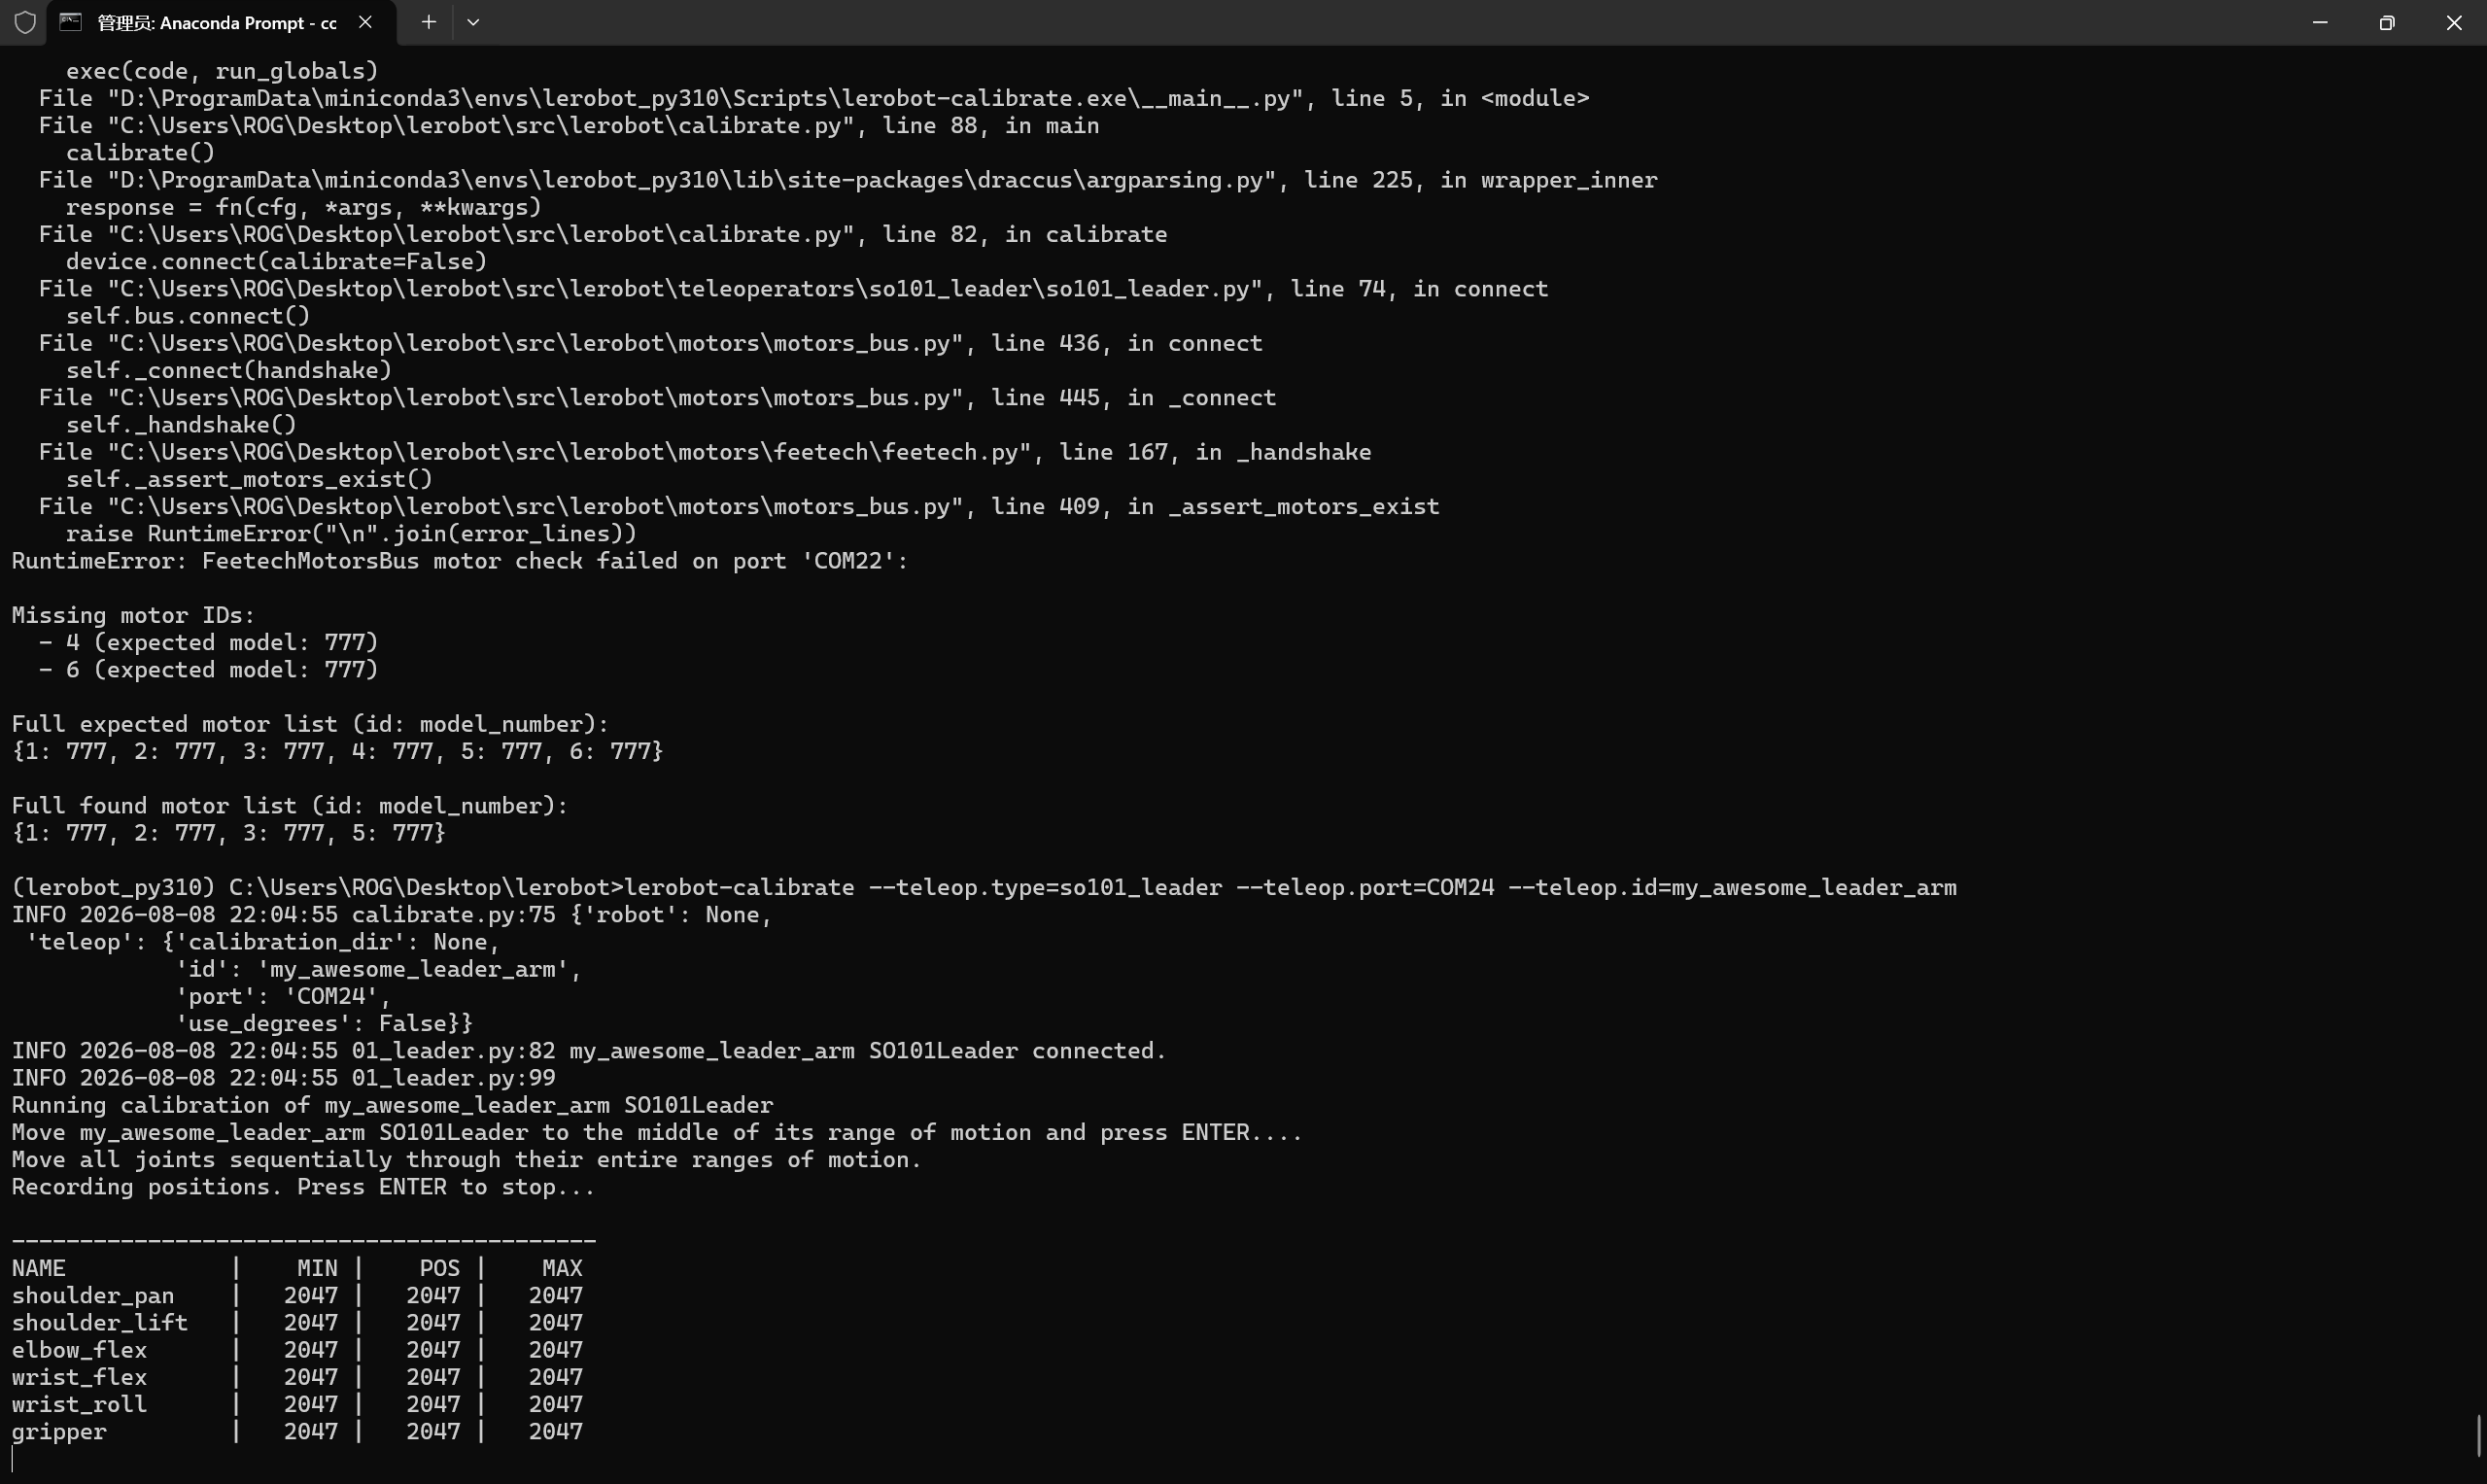Open a new terminal tab

428,22
